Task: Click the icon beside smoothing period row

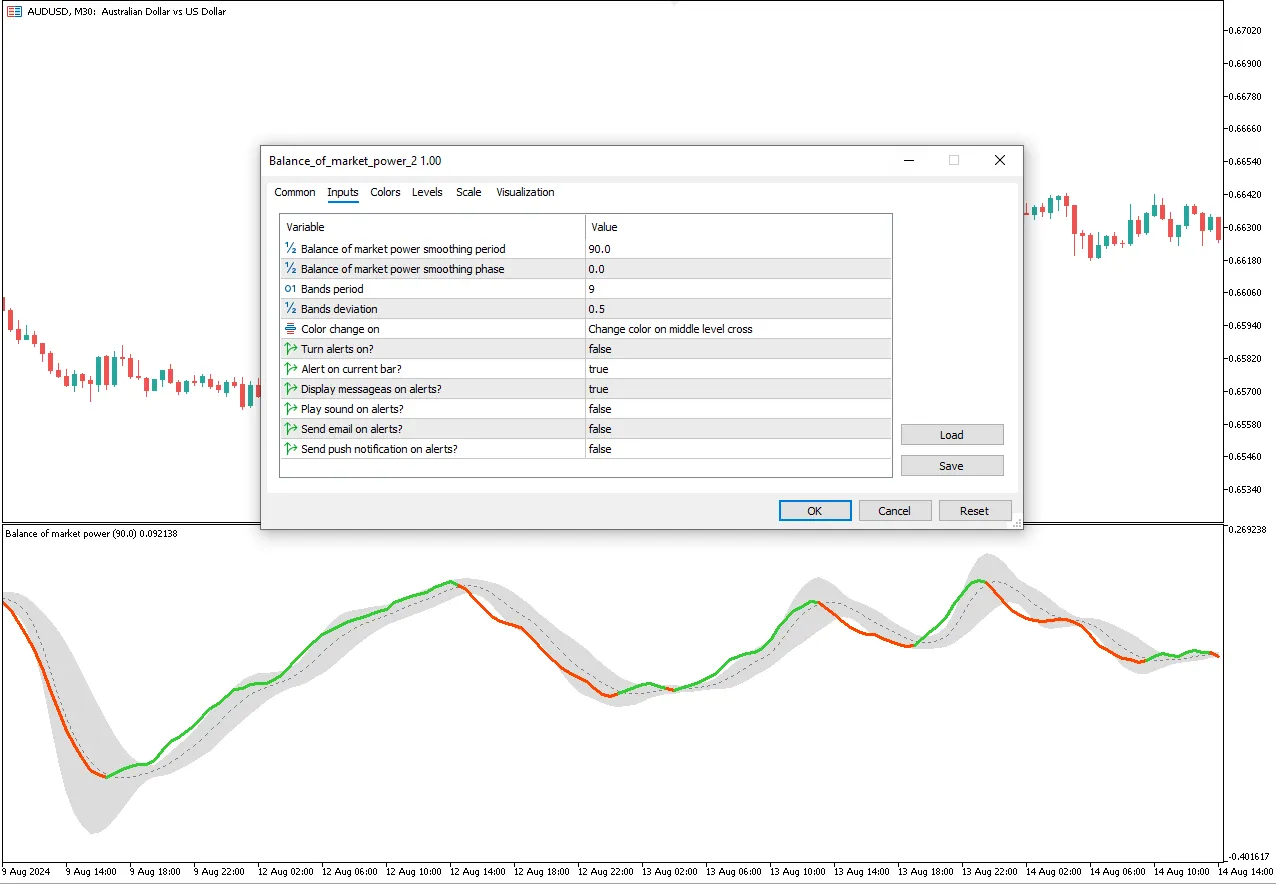Action: click(290, 249)
